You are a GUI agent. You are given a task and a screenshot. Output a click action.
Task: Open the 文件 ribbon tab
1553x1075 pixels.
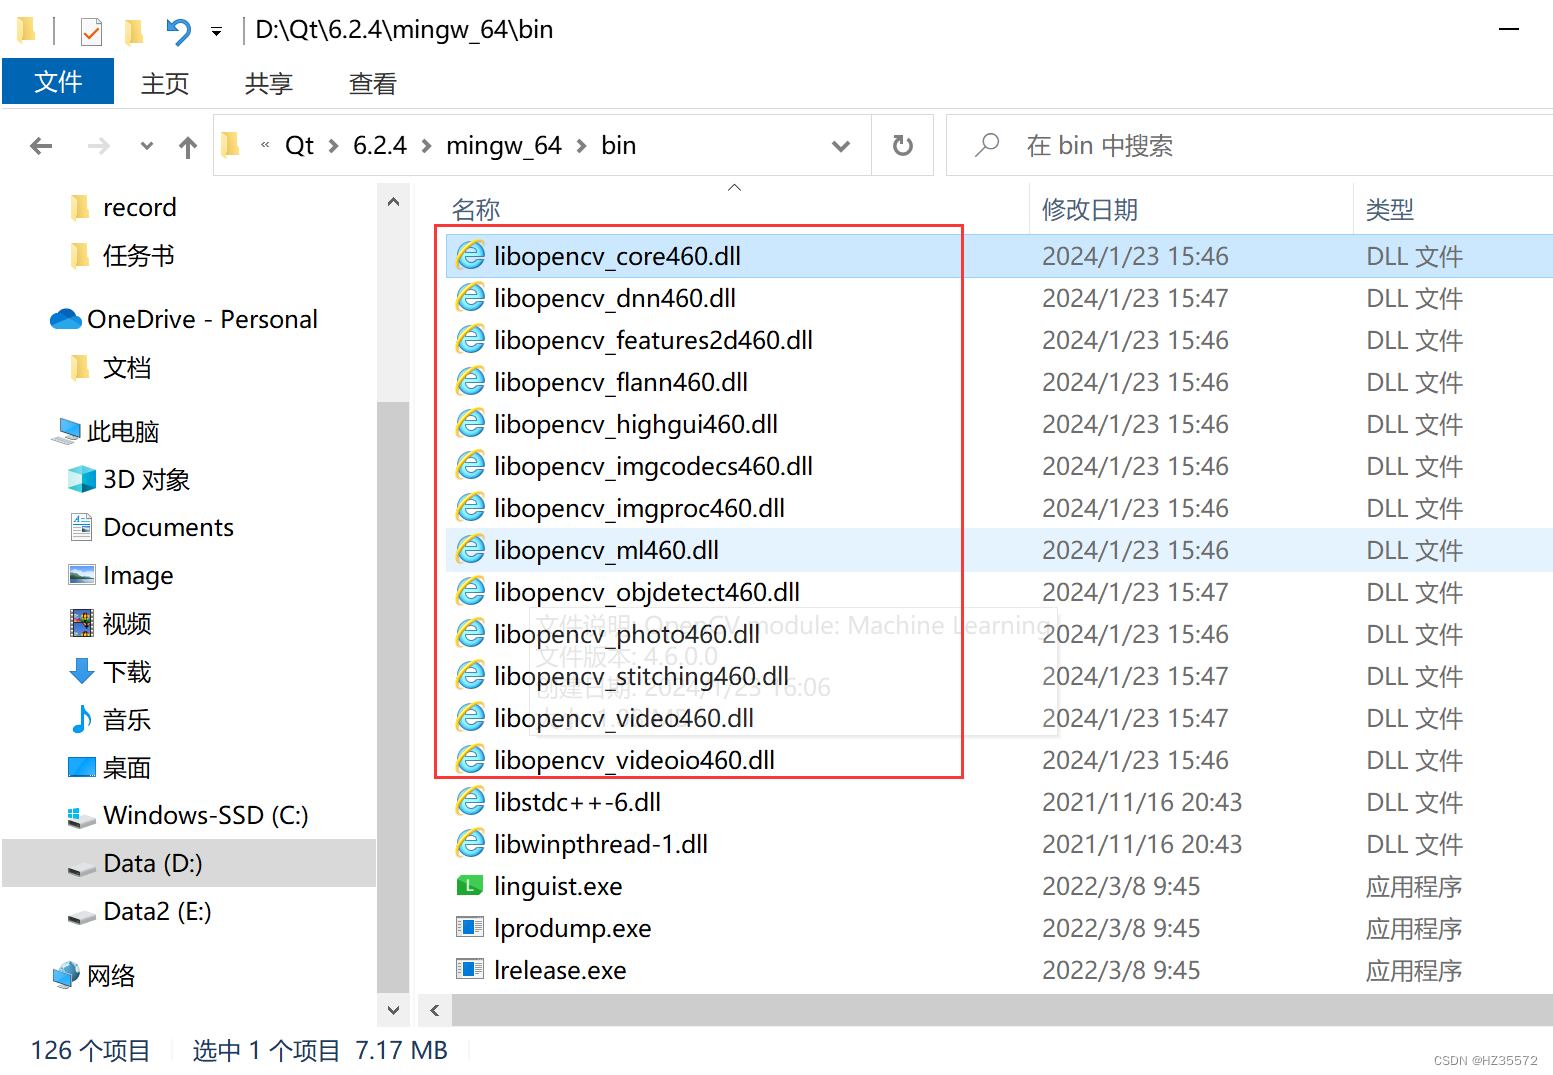(58, 82)
